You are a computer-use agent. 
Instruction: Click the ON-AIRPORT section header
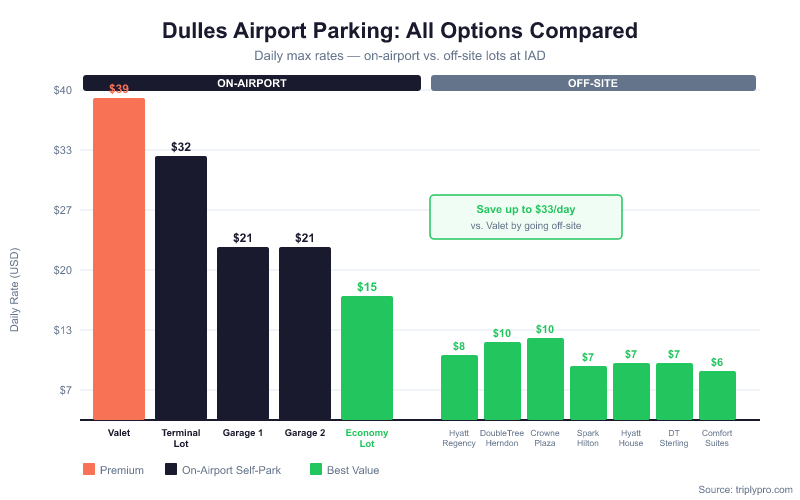[252, 83]
